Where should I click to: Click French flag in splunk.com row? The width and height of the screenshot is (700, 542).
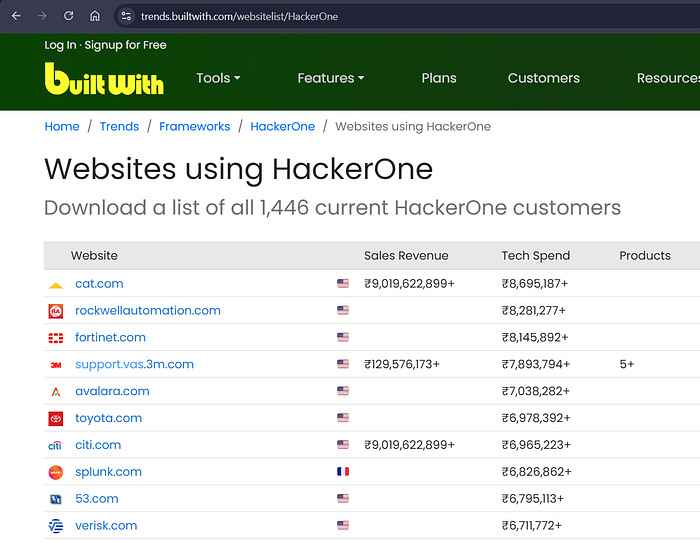(x=343, y=471)
